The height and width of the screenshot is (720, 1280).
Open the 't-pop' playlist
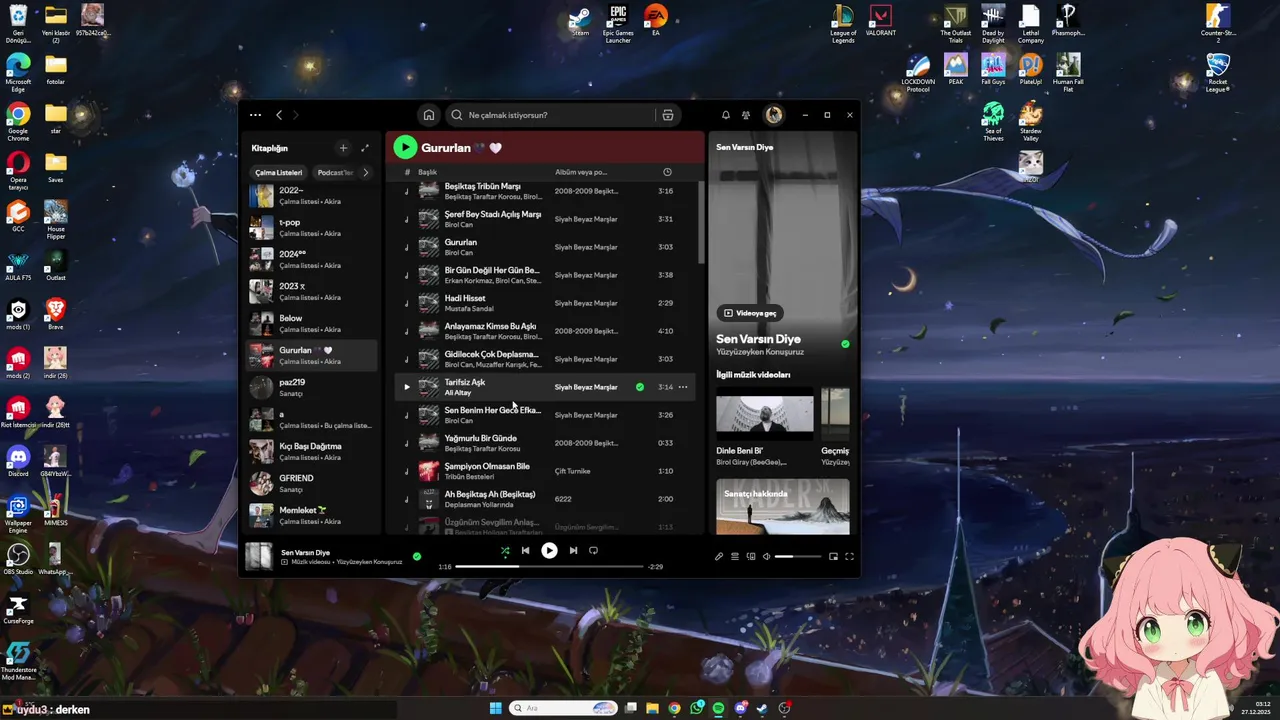(x=312, y=227)
